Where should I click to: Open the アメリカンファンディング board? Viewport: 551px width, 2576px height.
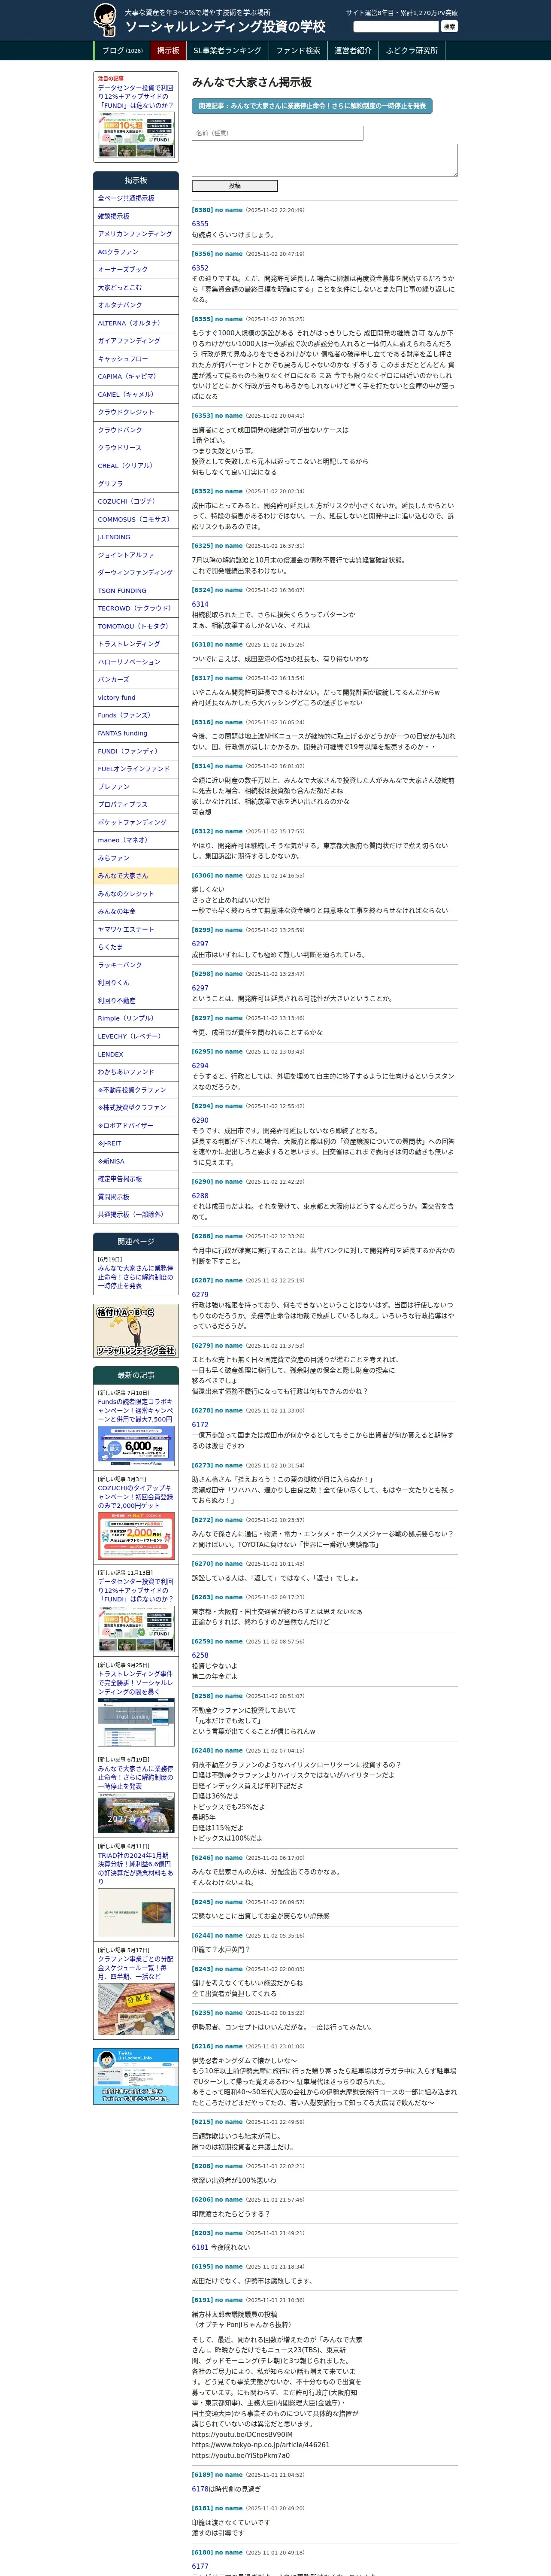point(136,234)
